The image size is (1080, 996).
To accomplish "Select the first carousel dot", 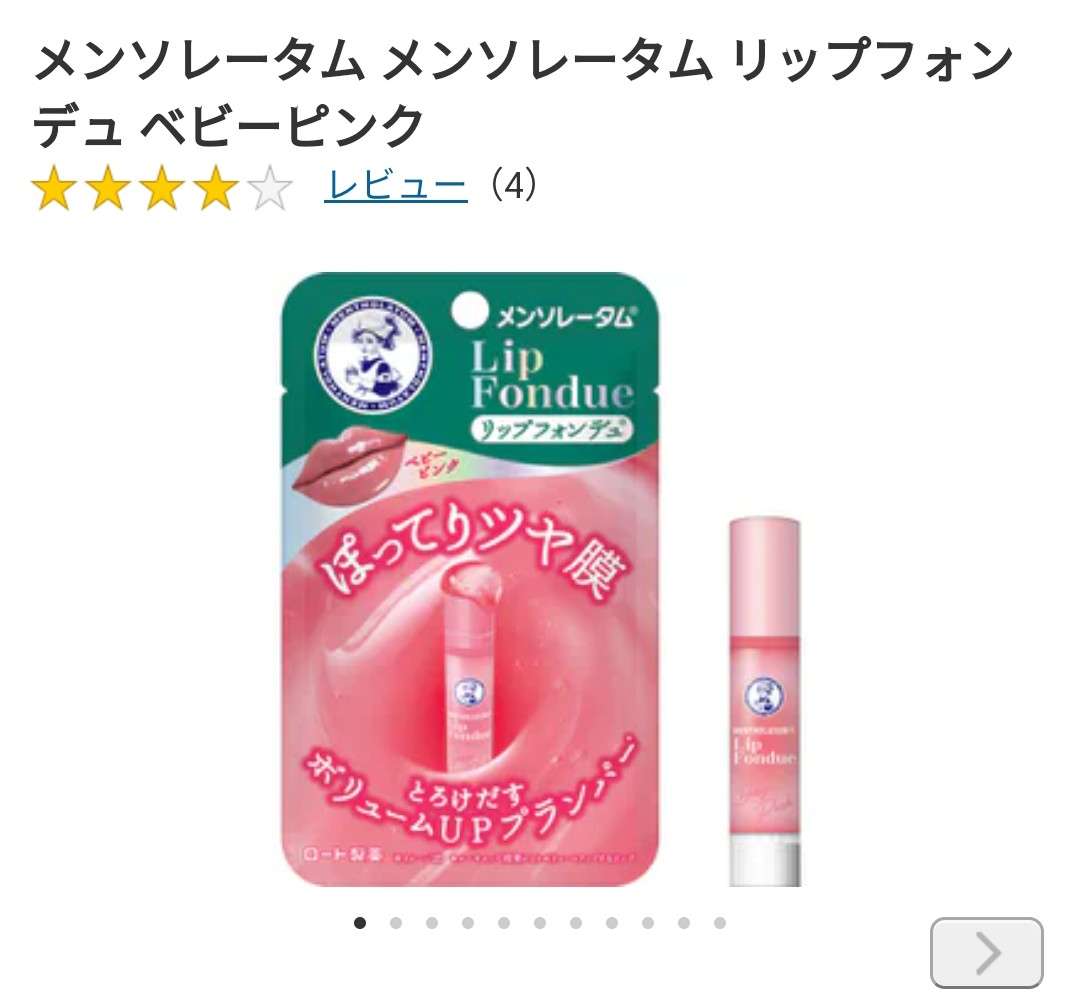I will click(x=360, y=923).
